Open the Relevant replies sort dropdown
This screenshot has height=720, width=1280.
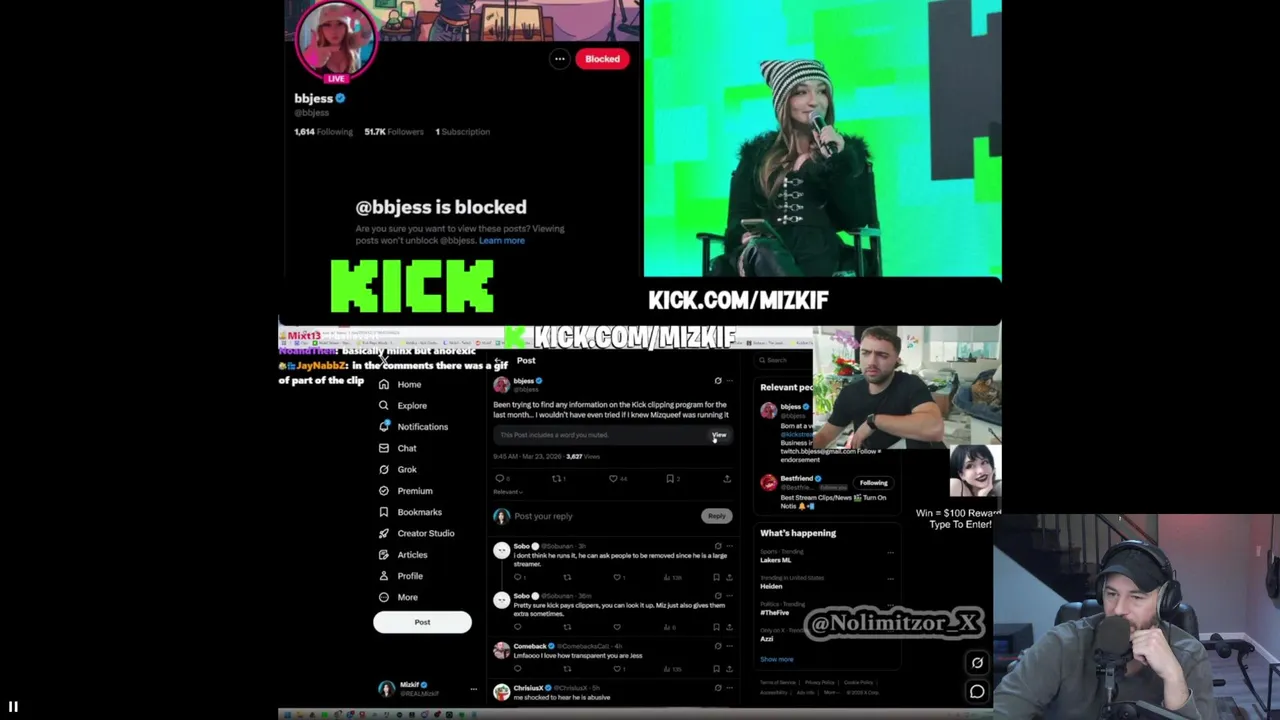(508, 492)
